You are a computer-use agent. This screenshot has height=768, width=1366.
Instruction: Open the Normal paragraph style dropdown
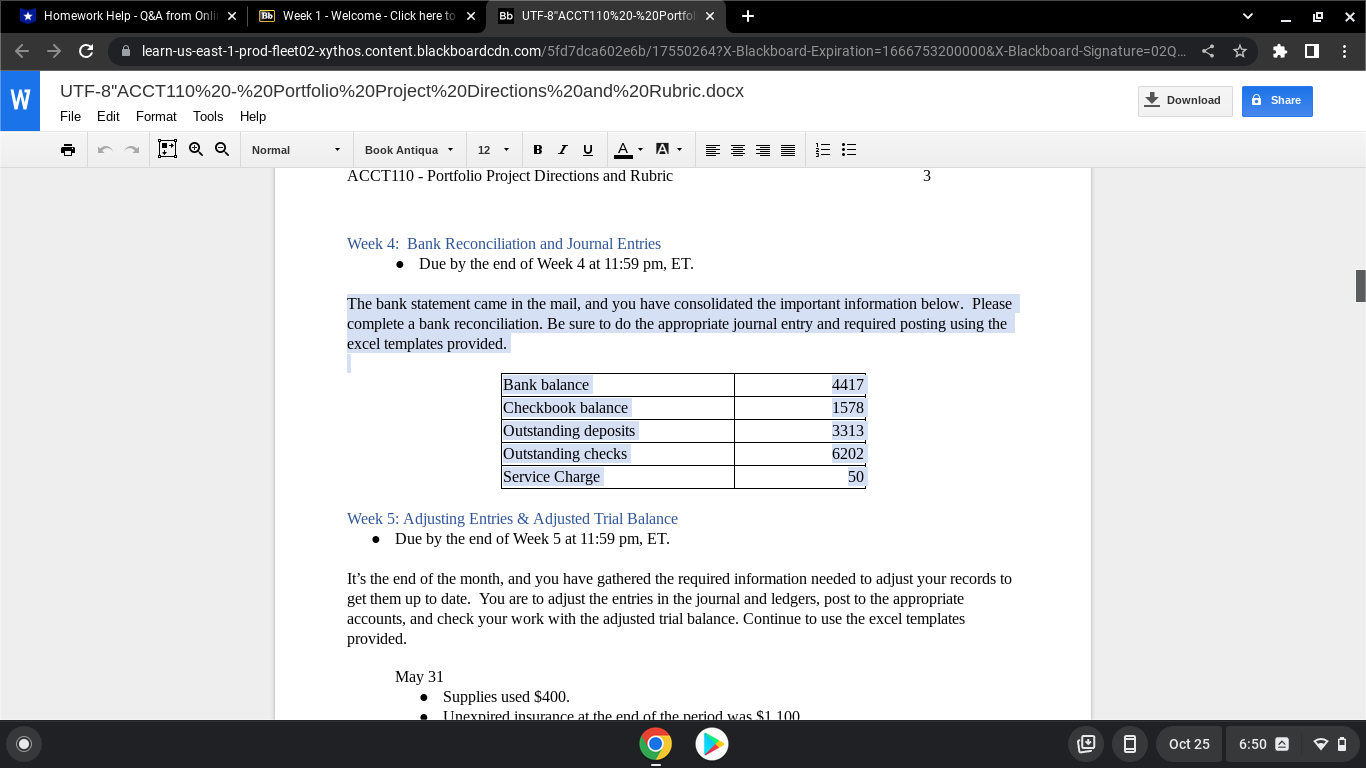[x=295, y=149]
